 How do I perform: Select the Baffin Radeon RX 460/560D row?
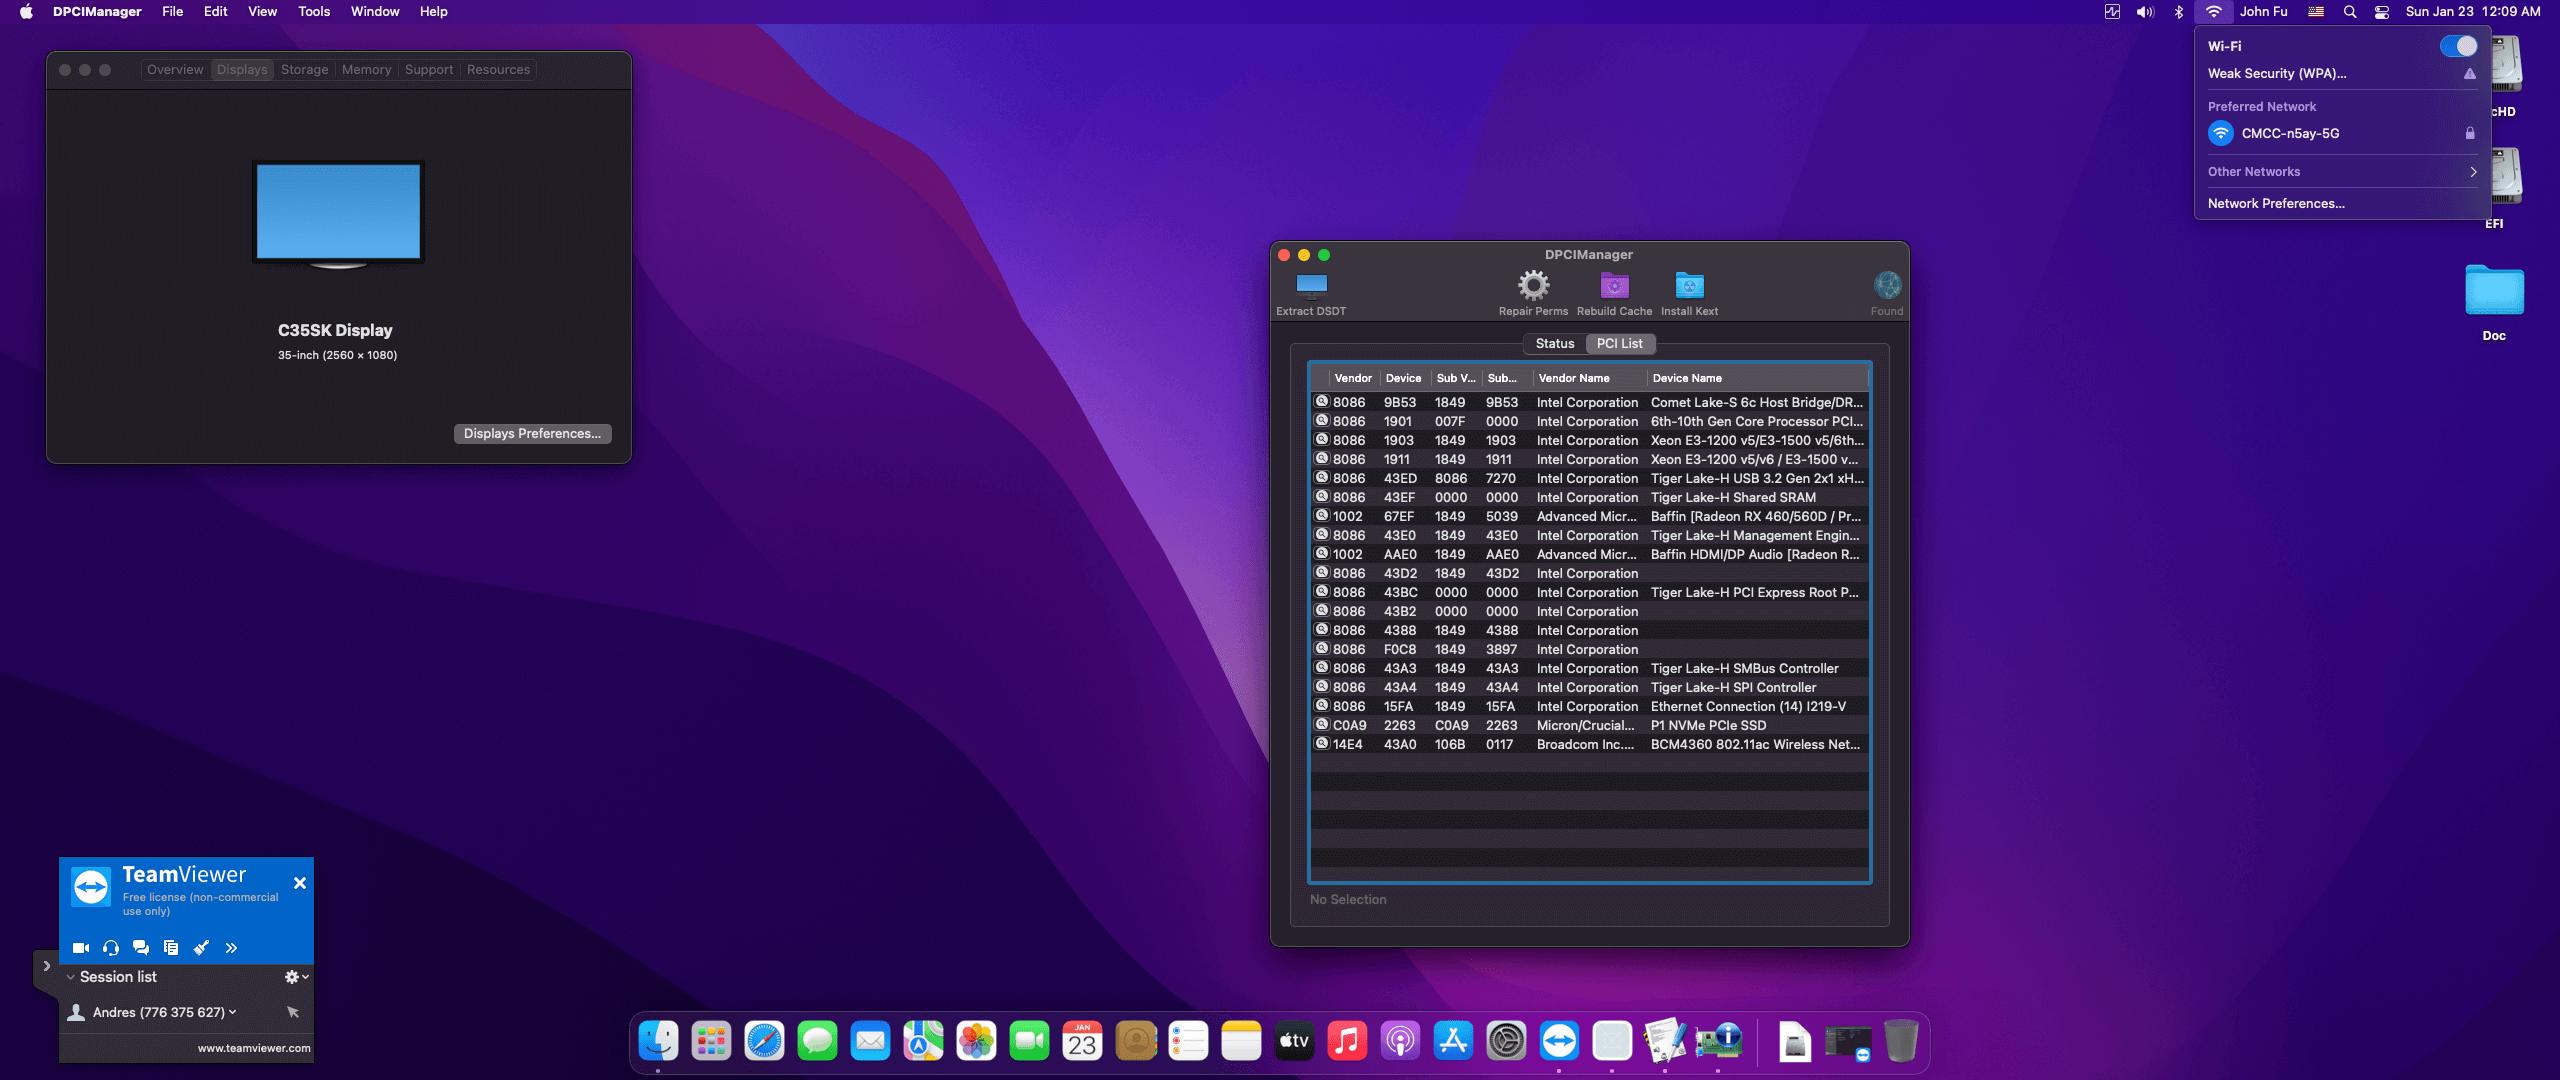point(1590,516)
